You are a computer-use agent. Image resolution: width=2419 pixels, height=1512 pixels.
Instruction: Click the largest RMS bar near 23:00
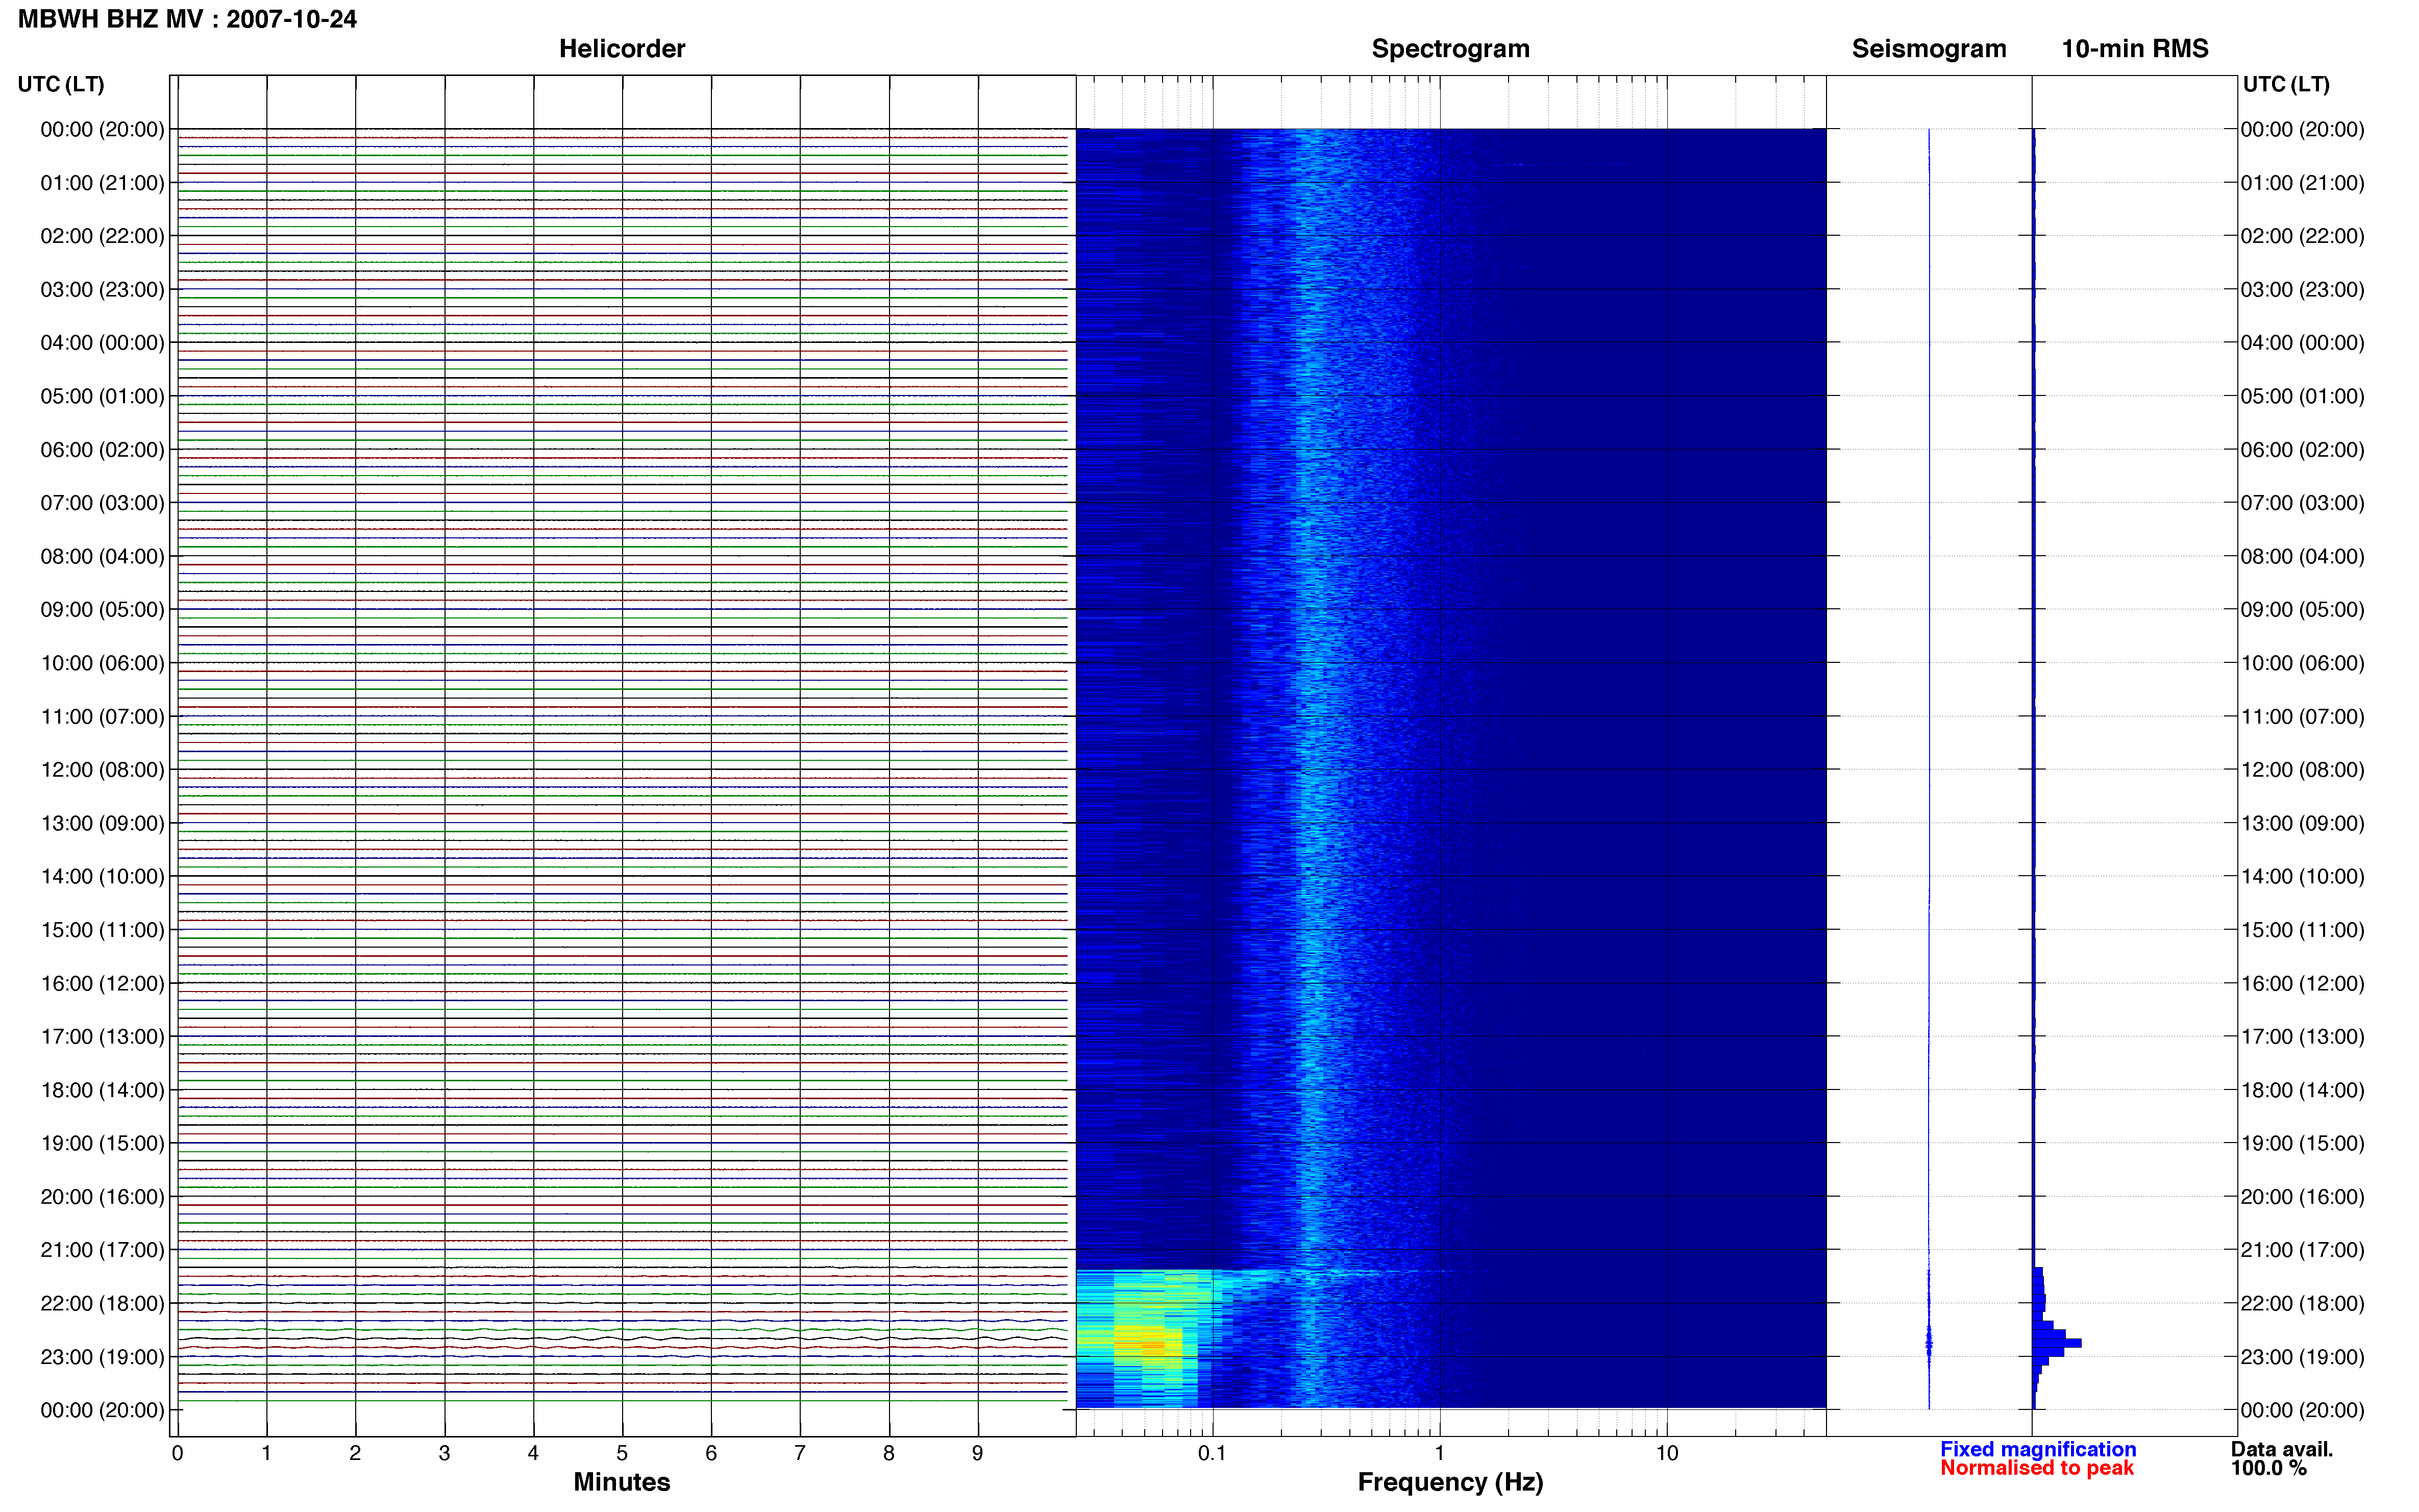2057,1343
